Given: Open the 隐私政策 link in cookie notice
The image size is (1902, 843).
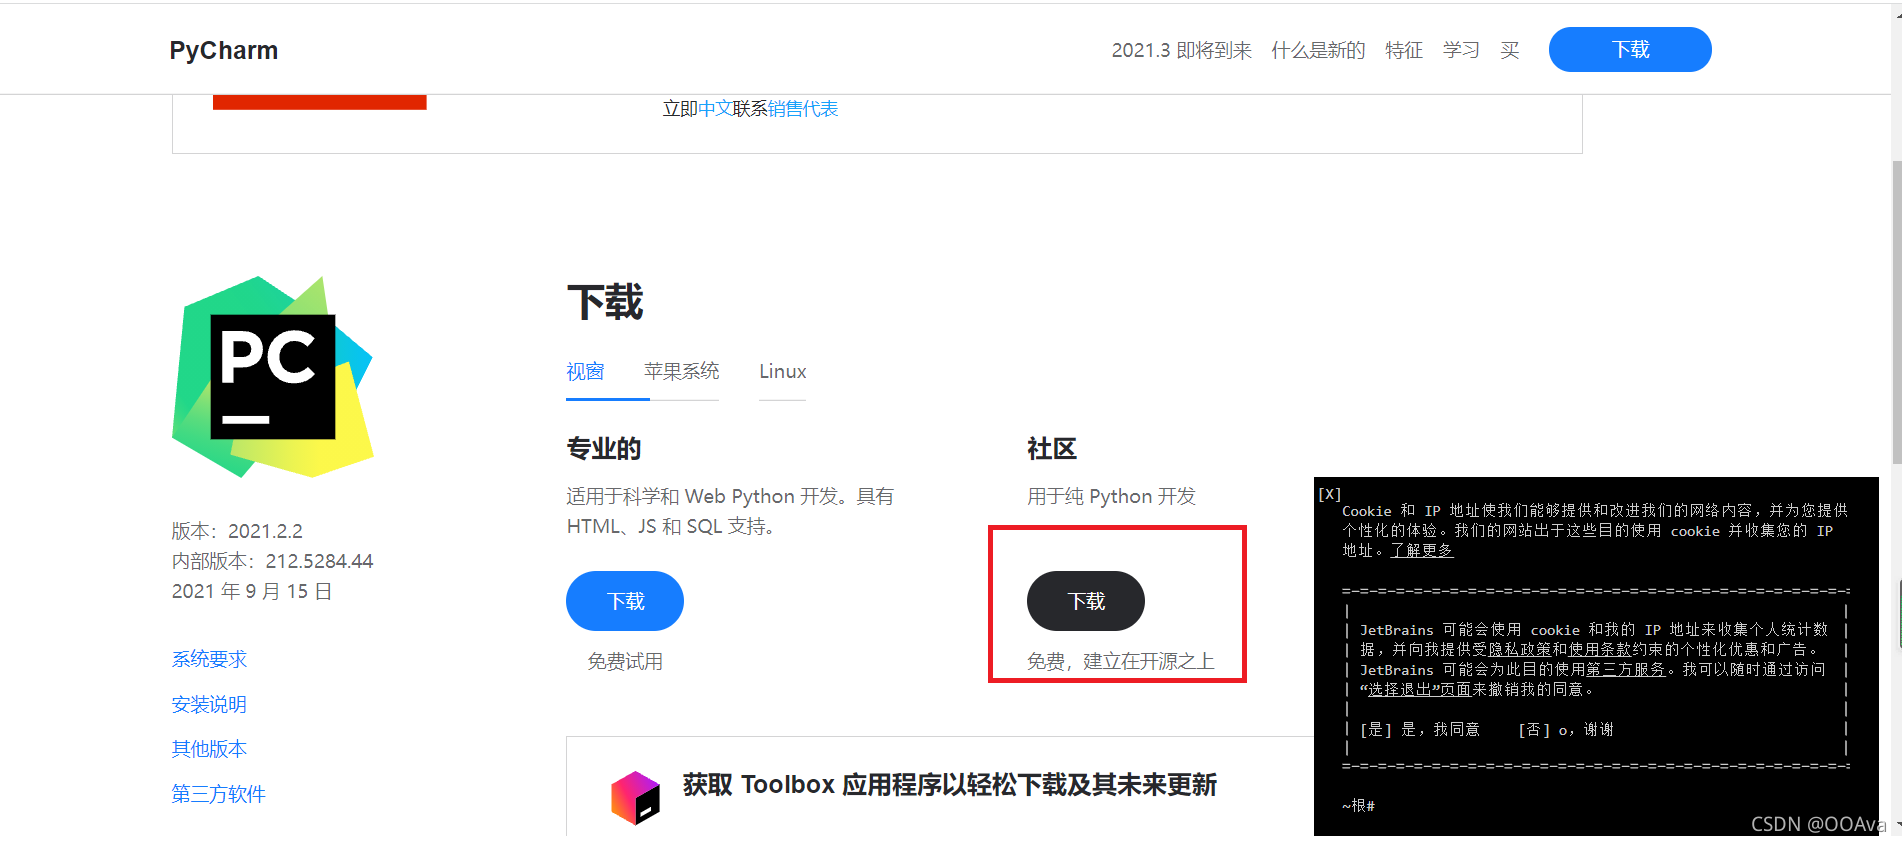Looking at the screenshot, I should pos(1519,650).
